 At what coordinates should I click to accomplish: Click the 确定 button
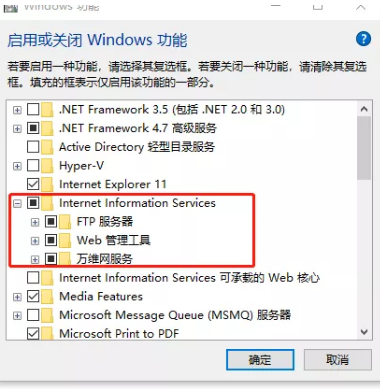click(260, 360)
